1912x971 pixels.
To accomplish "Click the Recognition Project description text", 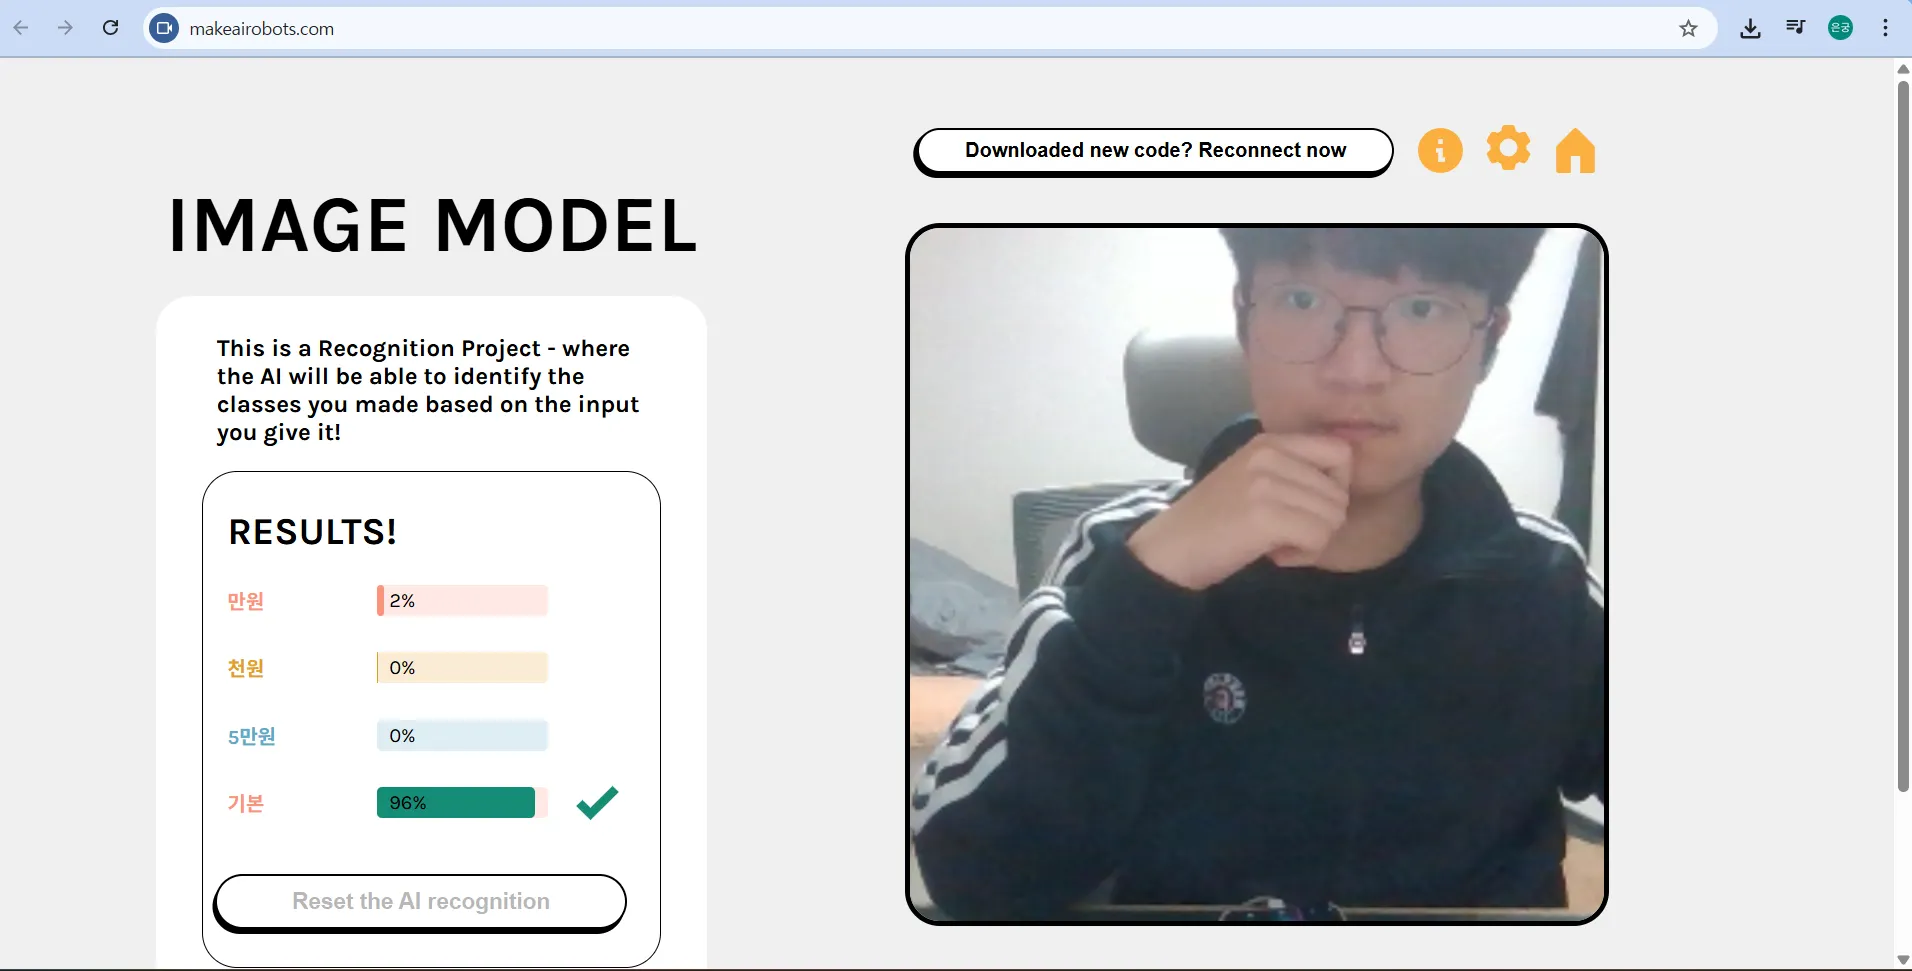I will pos(428,390).
